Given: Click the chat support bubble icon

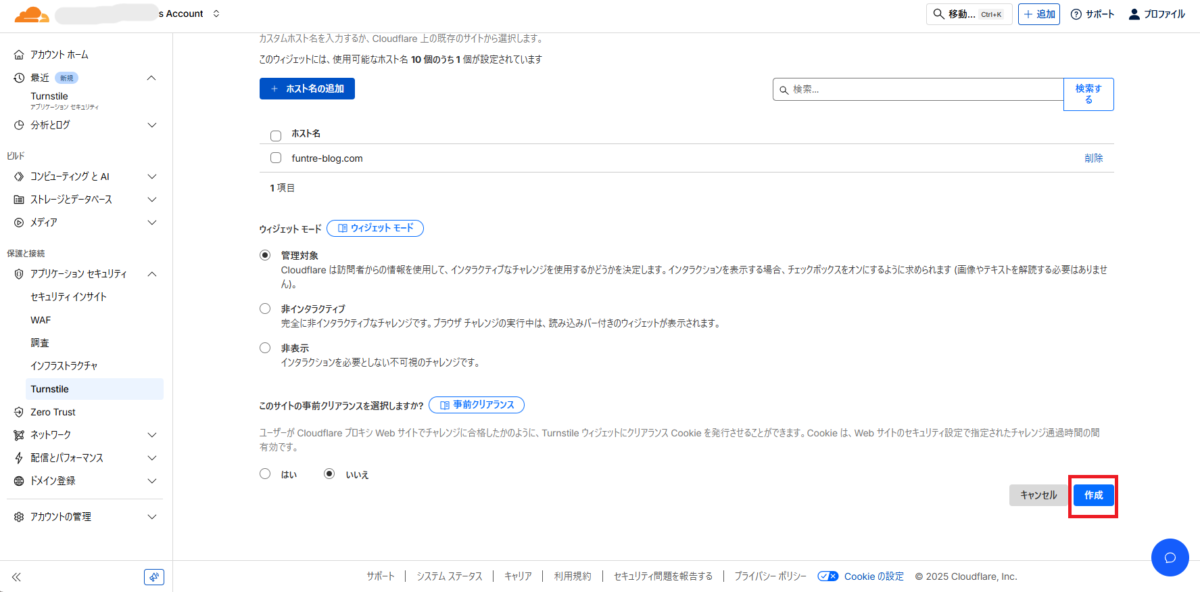Looking at the screenshot, I should 1169,557.
